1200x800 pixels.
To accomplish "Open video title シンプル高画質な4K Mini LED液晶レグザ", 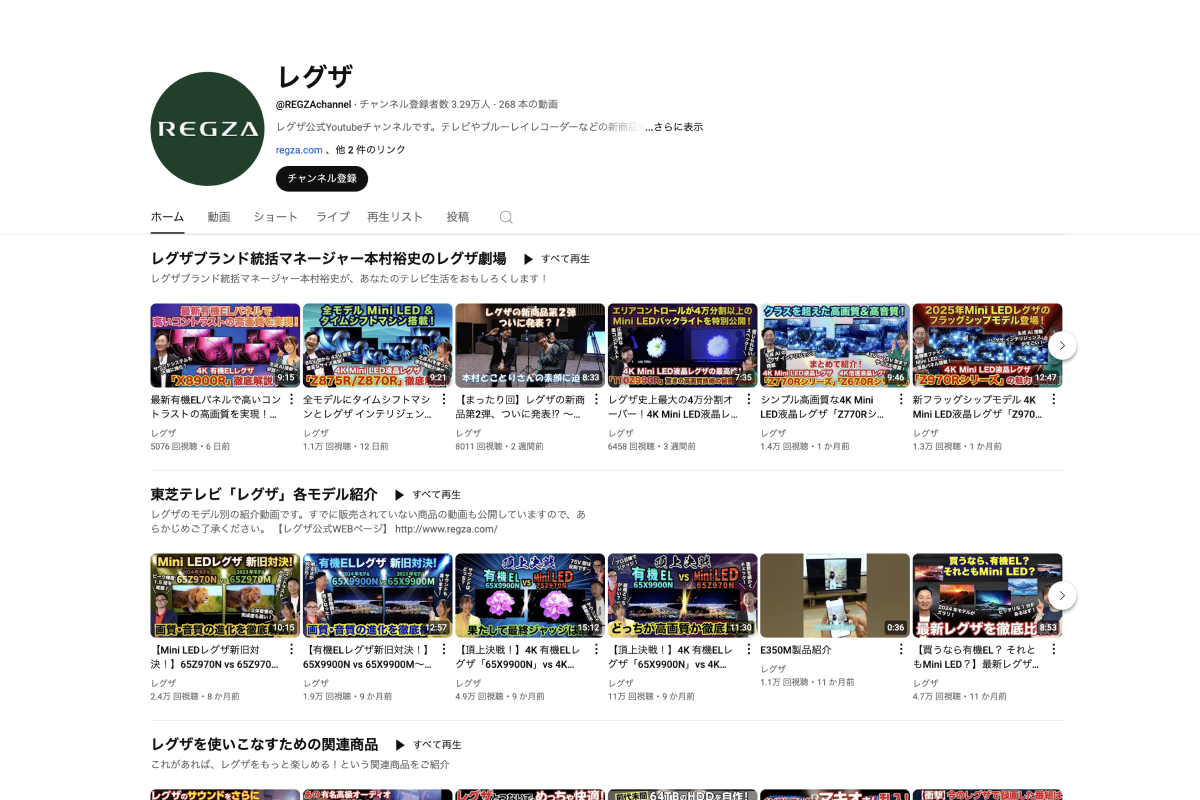I will coord(825,407).
